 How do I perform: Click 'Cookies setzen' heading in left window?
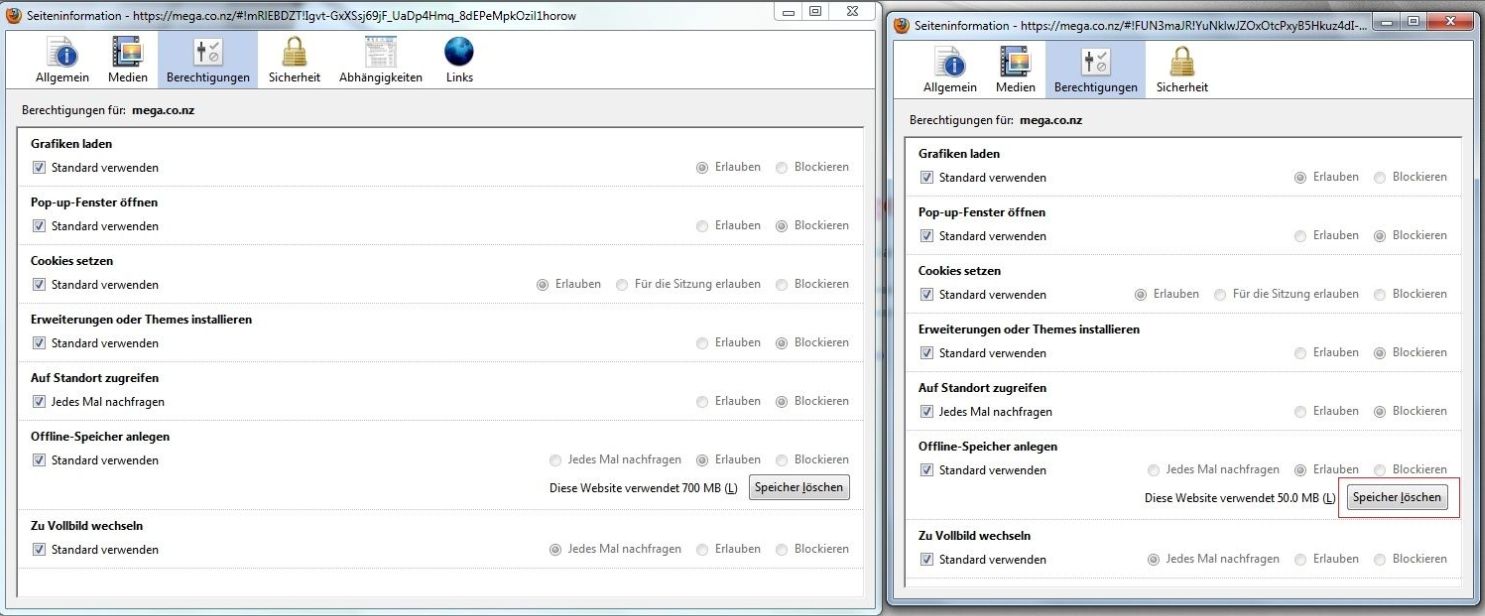(x=72, y=261)
